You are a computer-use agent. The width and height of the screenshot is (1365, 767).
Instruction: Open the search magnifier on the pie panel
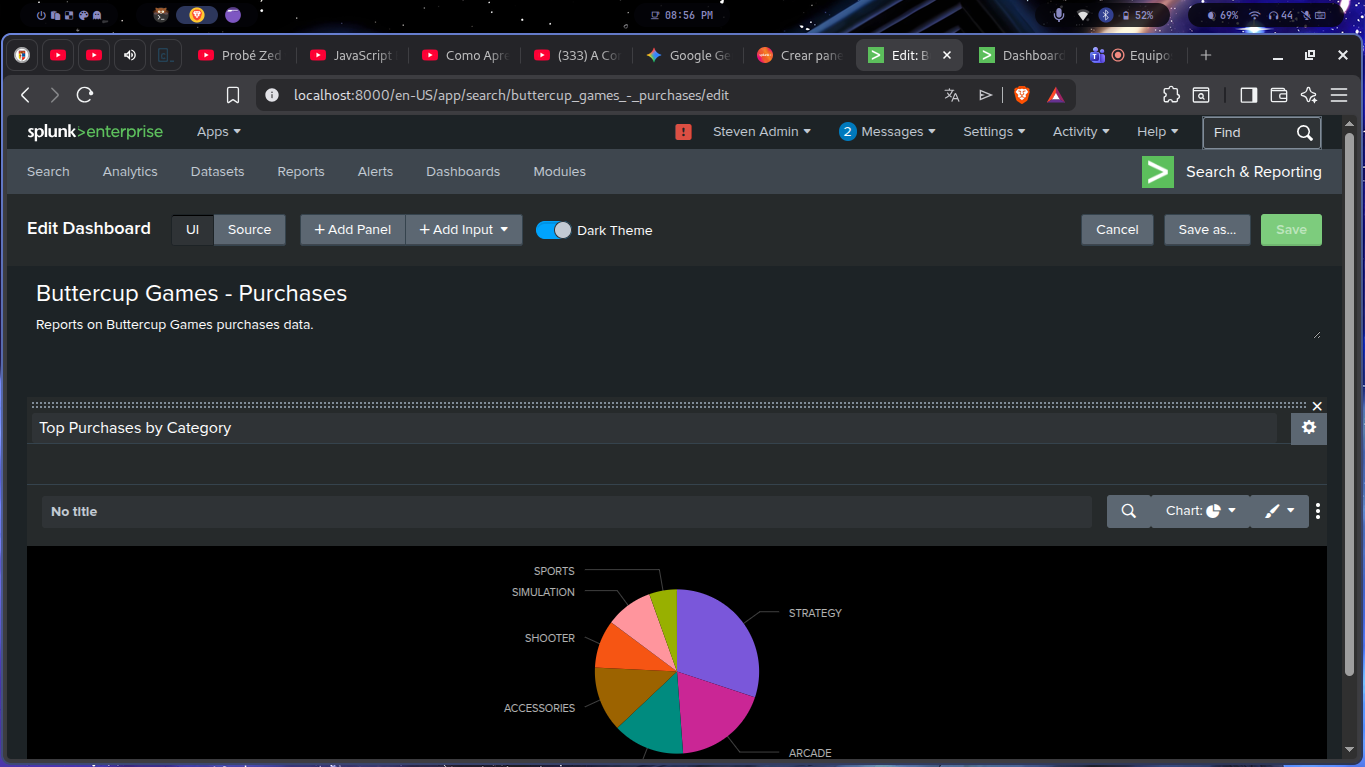click(1129, 511)
